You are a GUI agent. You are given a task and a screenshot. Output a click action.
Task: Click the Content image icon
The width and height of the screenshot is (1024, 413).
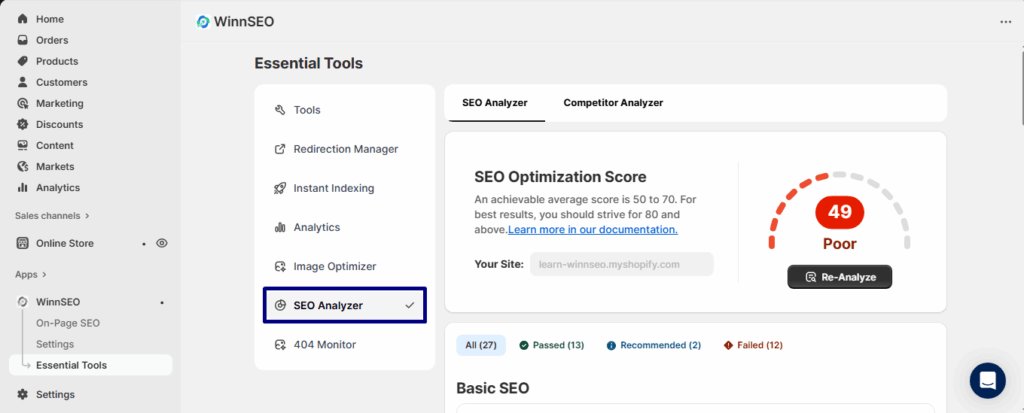click(x=23, y=145)
